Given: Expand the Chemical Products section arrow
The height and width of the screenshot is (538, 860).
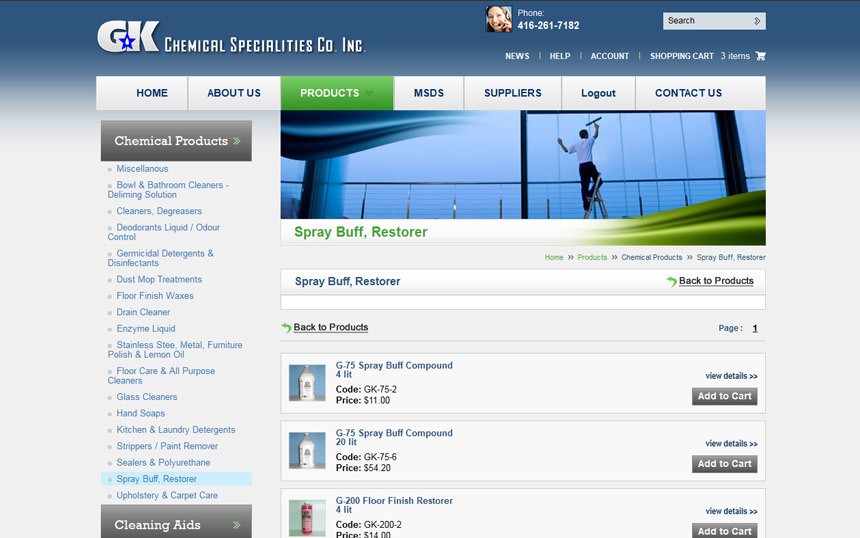Looking at the screenshot, I should tap(237, 141).
